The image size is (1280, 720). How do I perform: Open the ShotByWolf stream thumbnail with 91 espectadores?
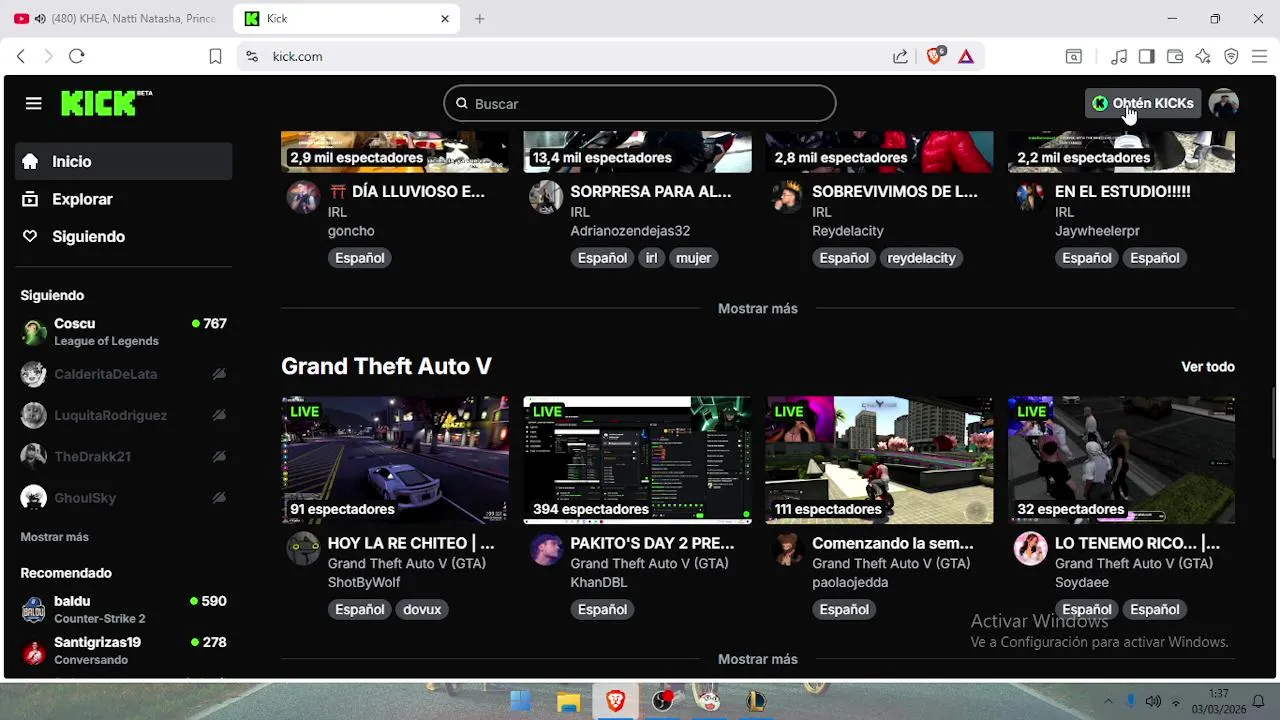394,460
